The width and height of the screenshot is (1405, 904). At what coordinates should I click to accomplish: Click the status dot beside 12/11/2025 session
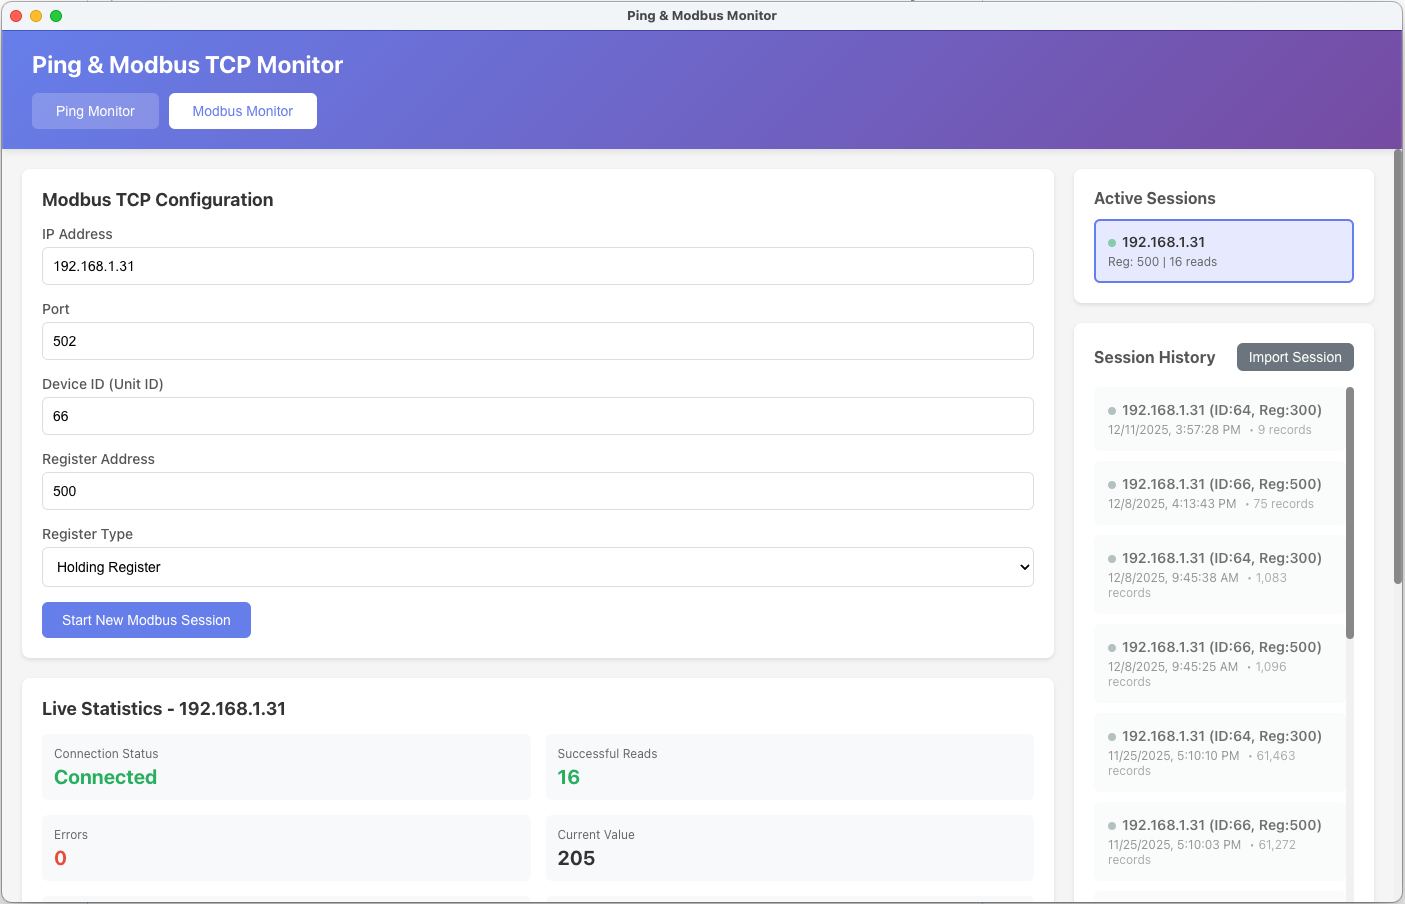1111,410
